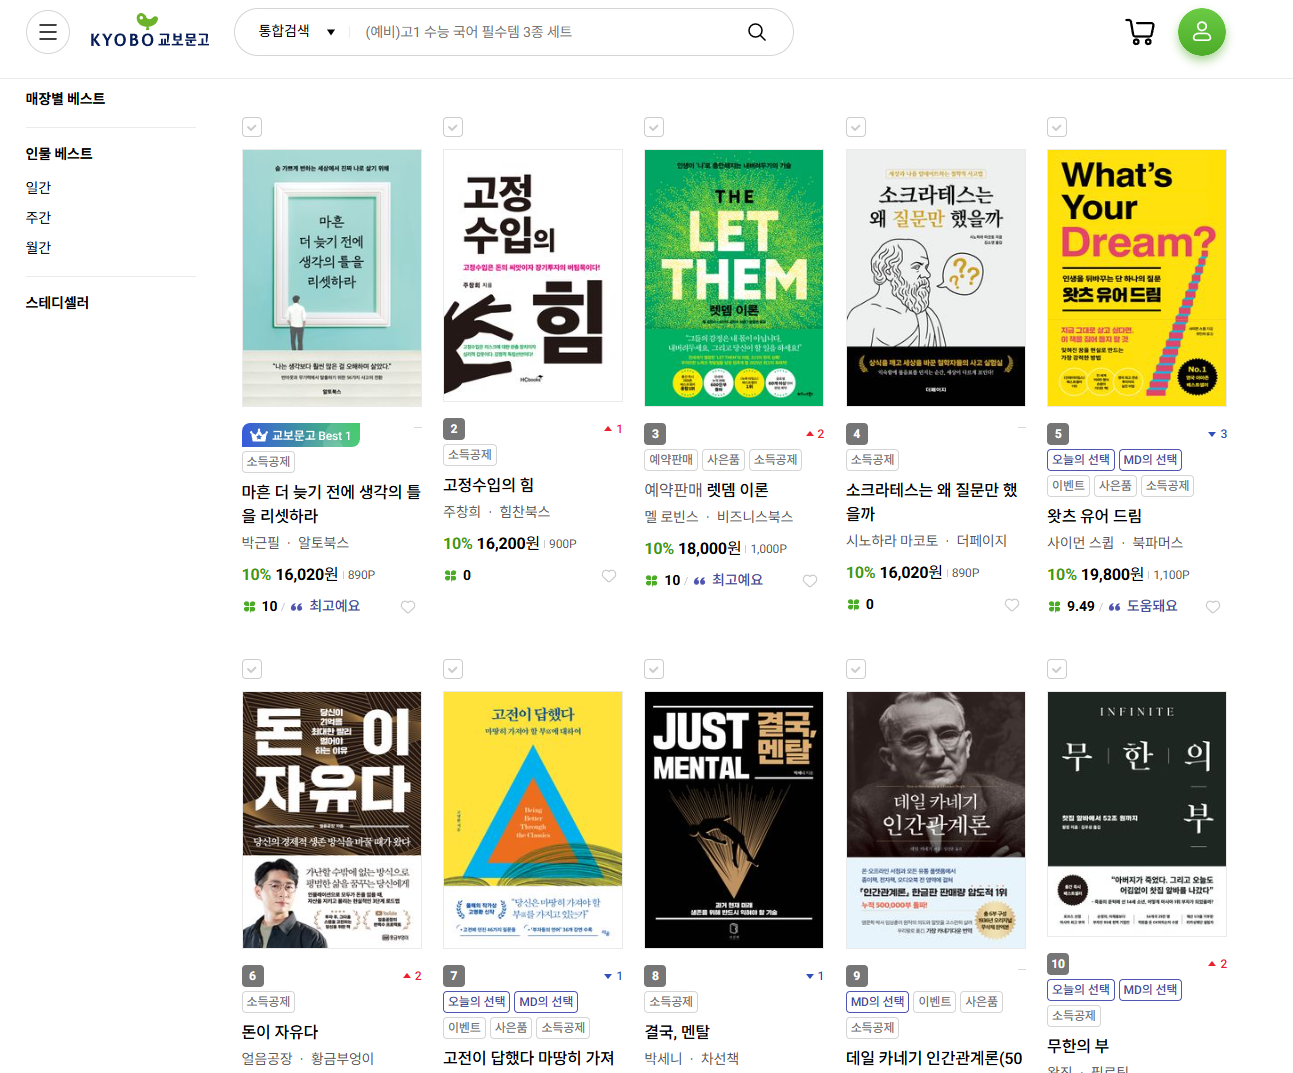Tick the checkbox above 돈이 자유다
1293x1073 pixels.
[252, 669]
